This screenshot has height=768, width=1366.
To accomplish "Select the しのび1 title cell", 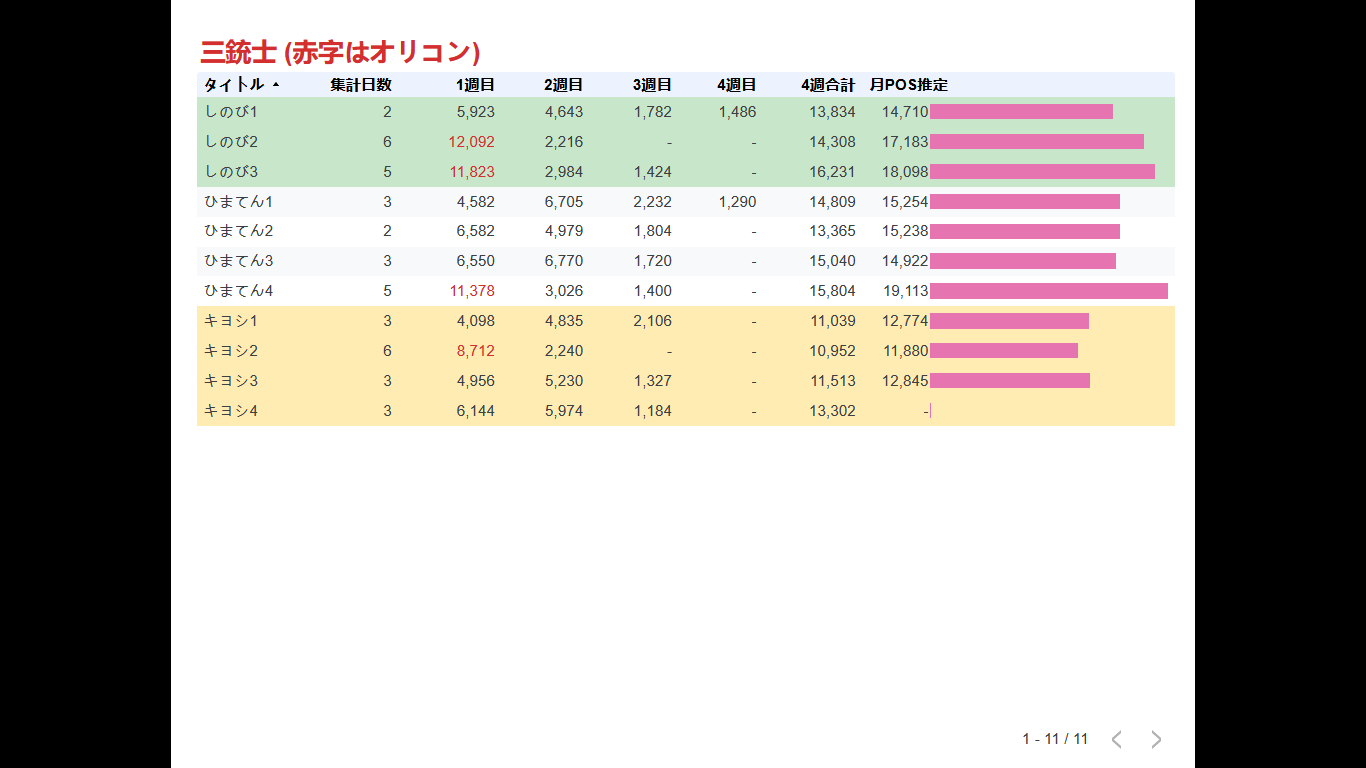I will pyautogui.click(x=231, y=112).
